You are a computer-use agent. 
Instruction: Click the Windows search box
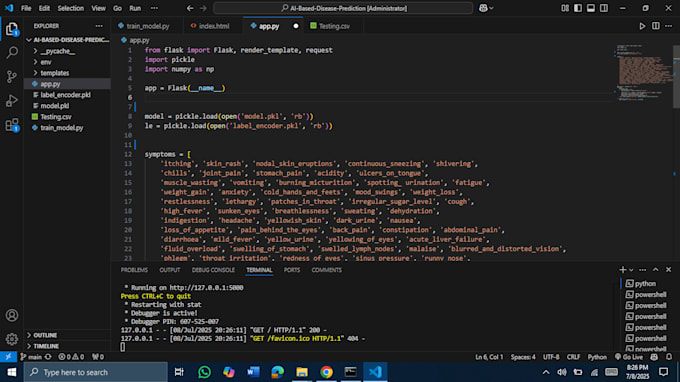(95, 372)
